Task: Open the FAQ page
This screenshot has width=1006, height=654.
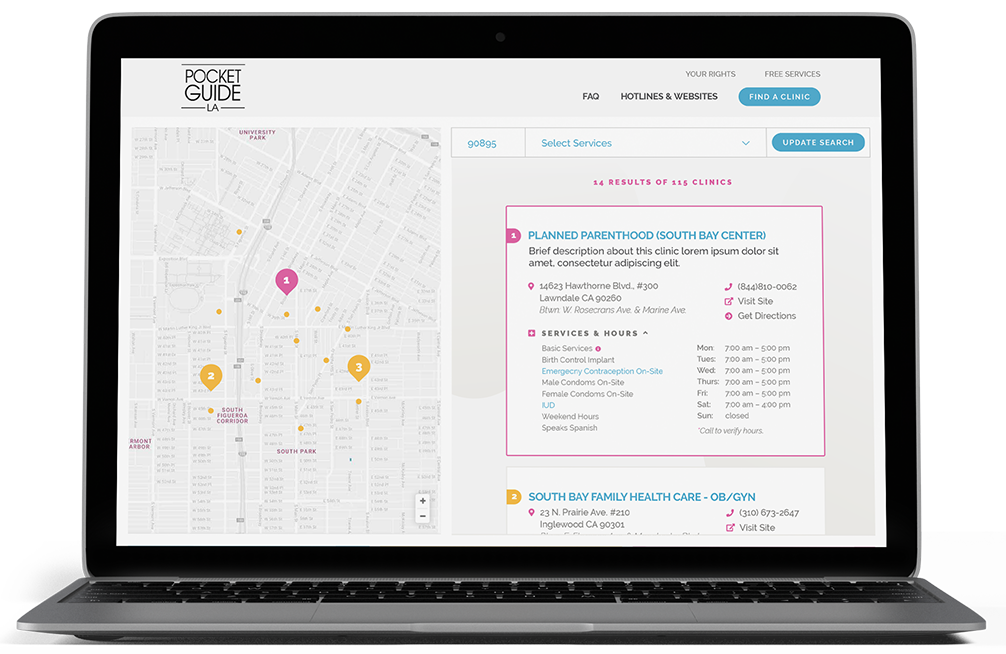Action: pyautogui.click(x=590, y=97)
